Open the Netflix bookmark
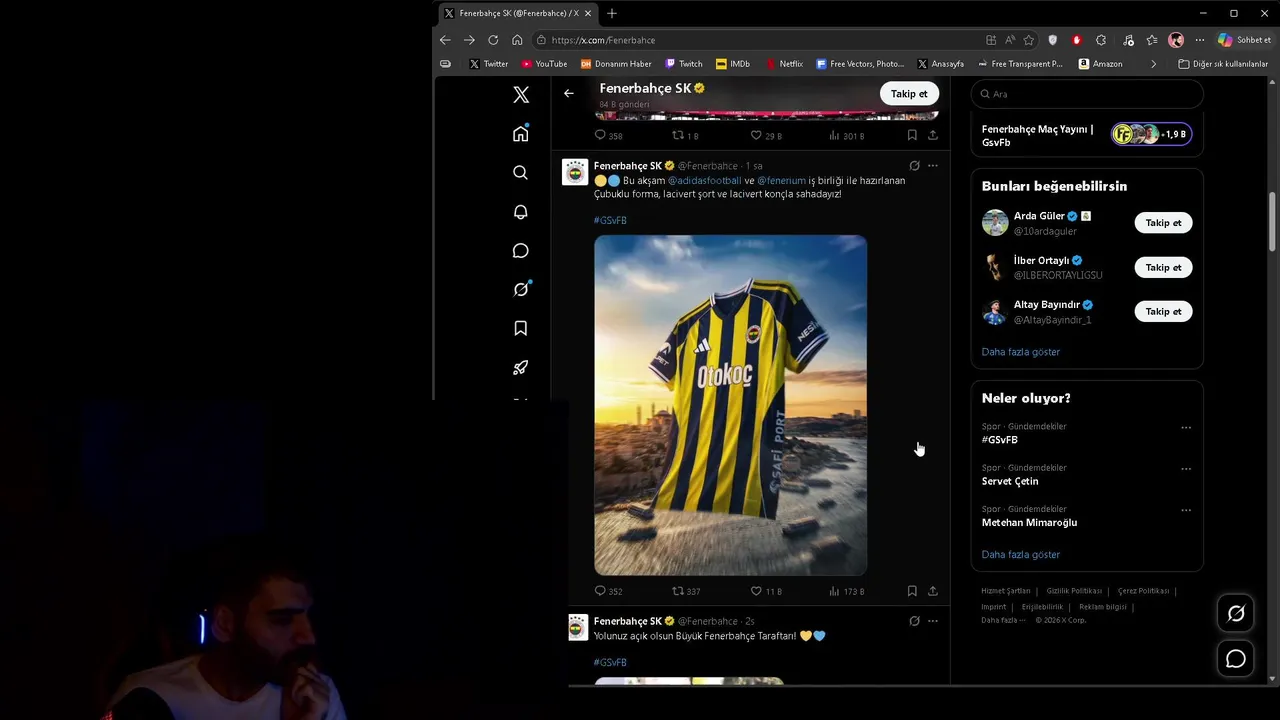 (x=784, y=64)
